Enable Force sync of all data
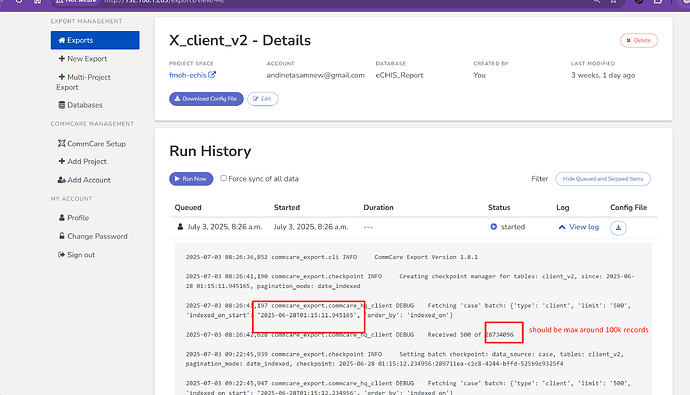Screen dimensions: 690x395 224,178
